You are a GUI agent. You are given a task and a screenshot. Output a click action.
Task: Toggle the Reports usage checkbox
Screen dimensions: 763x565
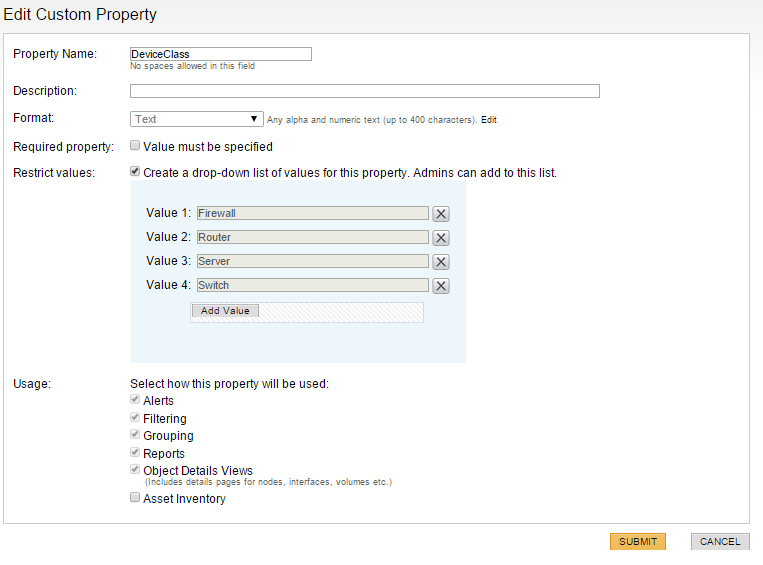click(x=135, y=453)
